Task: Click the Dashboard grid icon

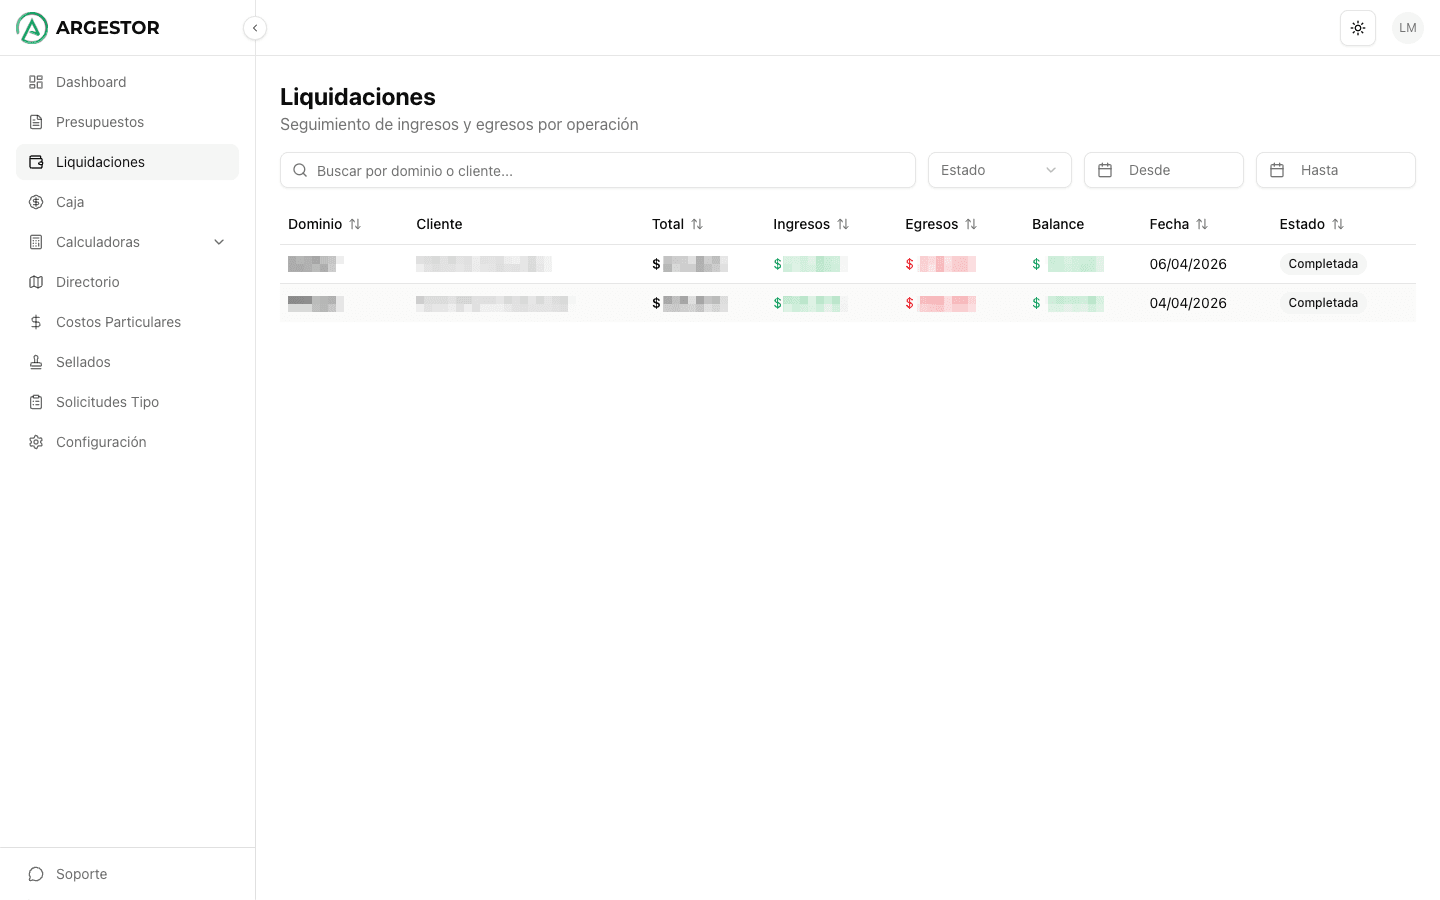Action: pos(36,82)
